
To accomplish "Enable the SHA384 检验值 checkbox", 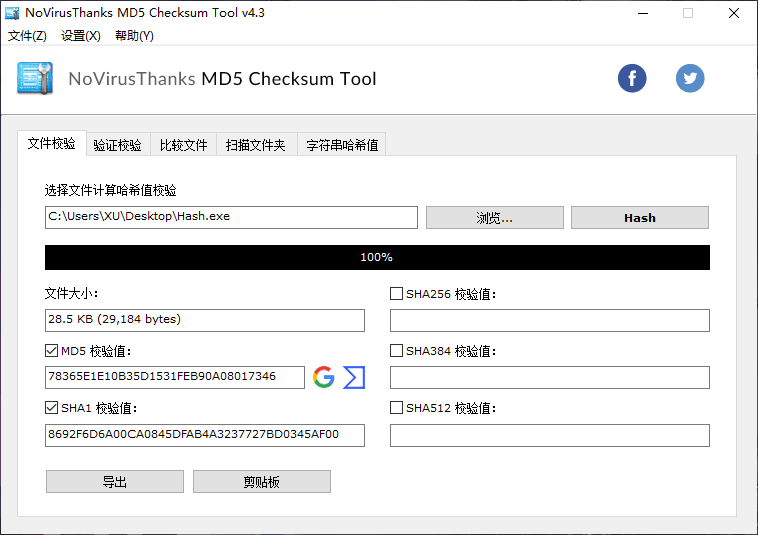I will click(x=396, y=351).
